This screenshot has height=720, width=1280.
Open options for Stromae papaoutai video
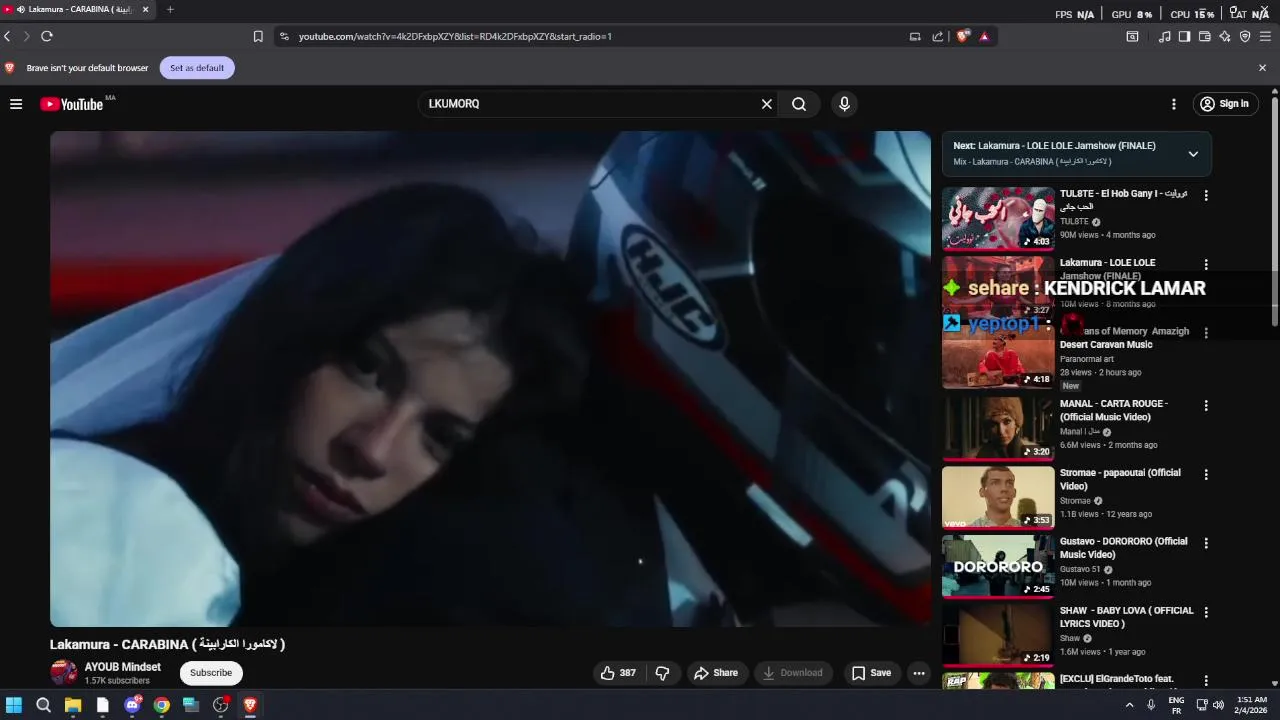[1206, 475]
